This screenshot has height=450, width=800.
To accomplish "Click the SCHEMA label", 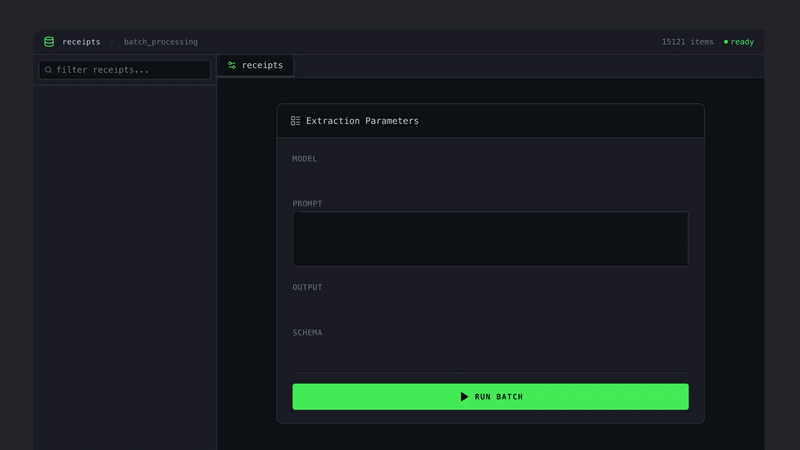I will (307, 333).
